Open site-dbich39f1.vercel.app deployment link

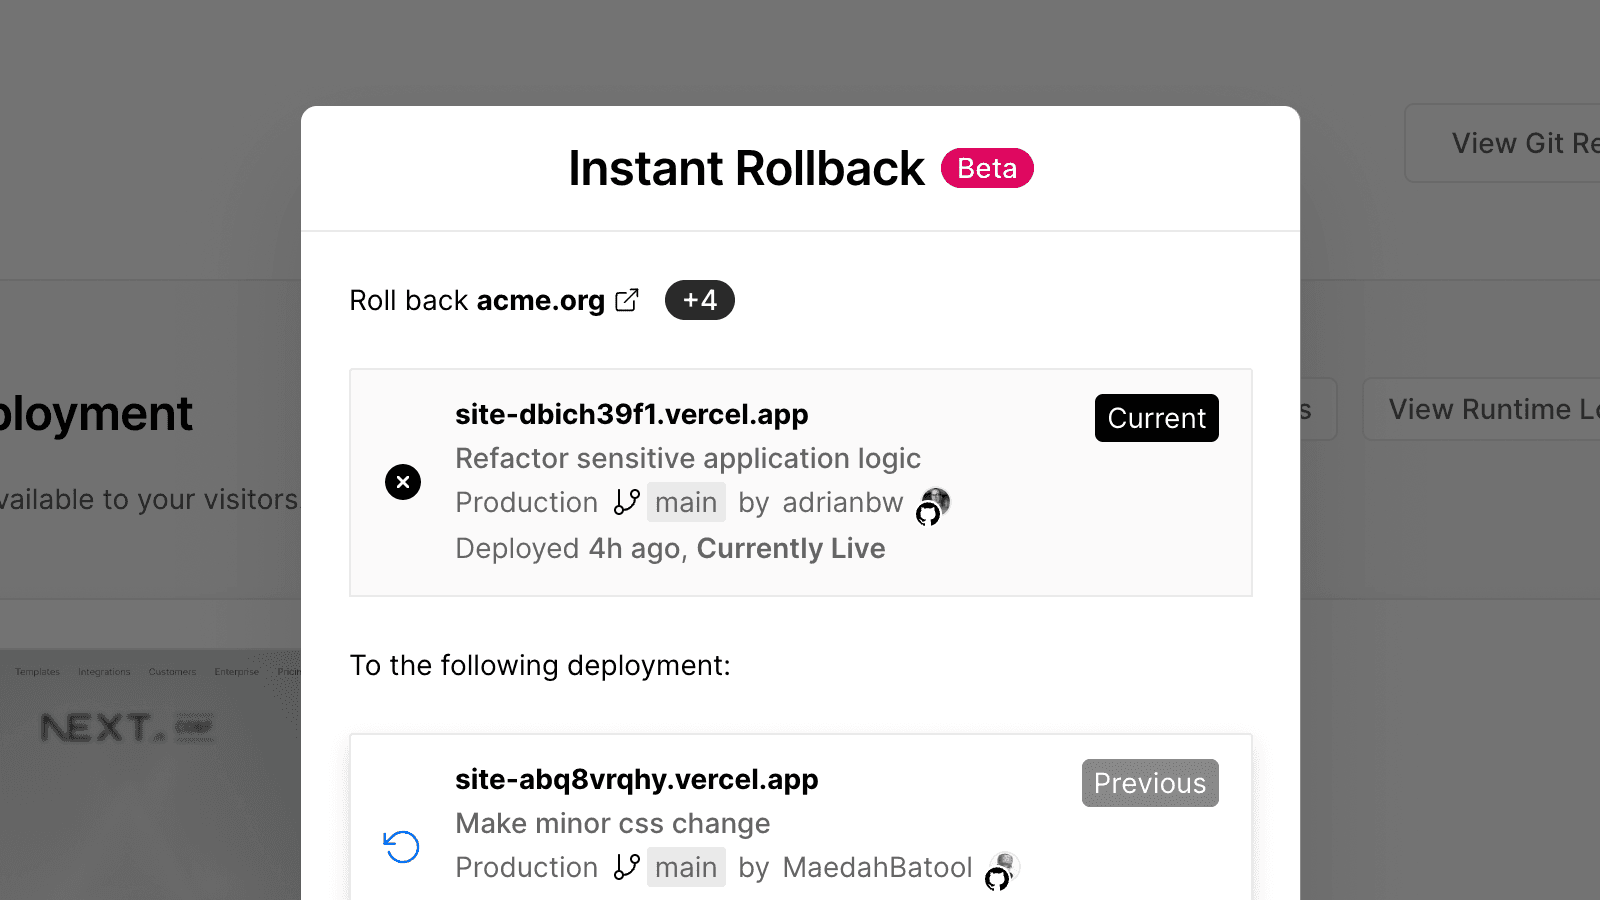tap(631, 414)
